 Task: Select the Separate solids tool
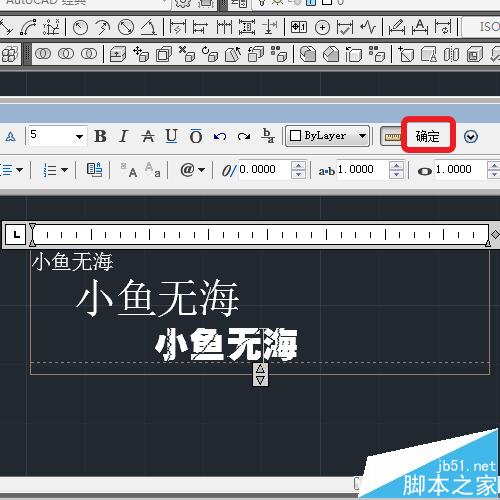pyautogui.click(x=452, y=54)
